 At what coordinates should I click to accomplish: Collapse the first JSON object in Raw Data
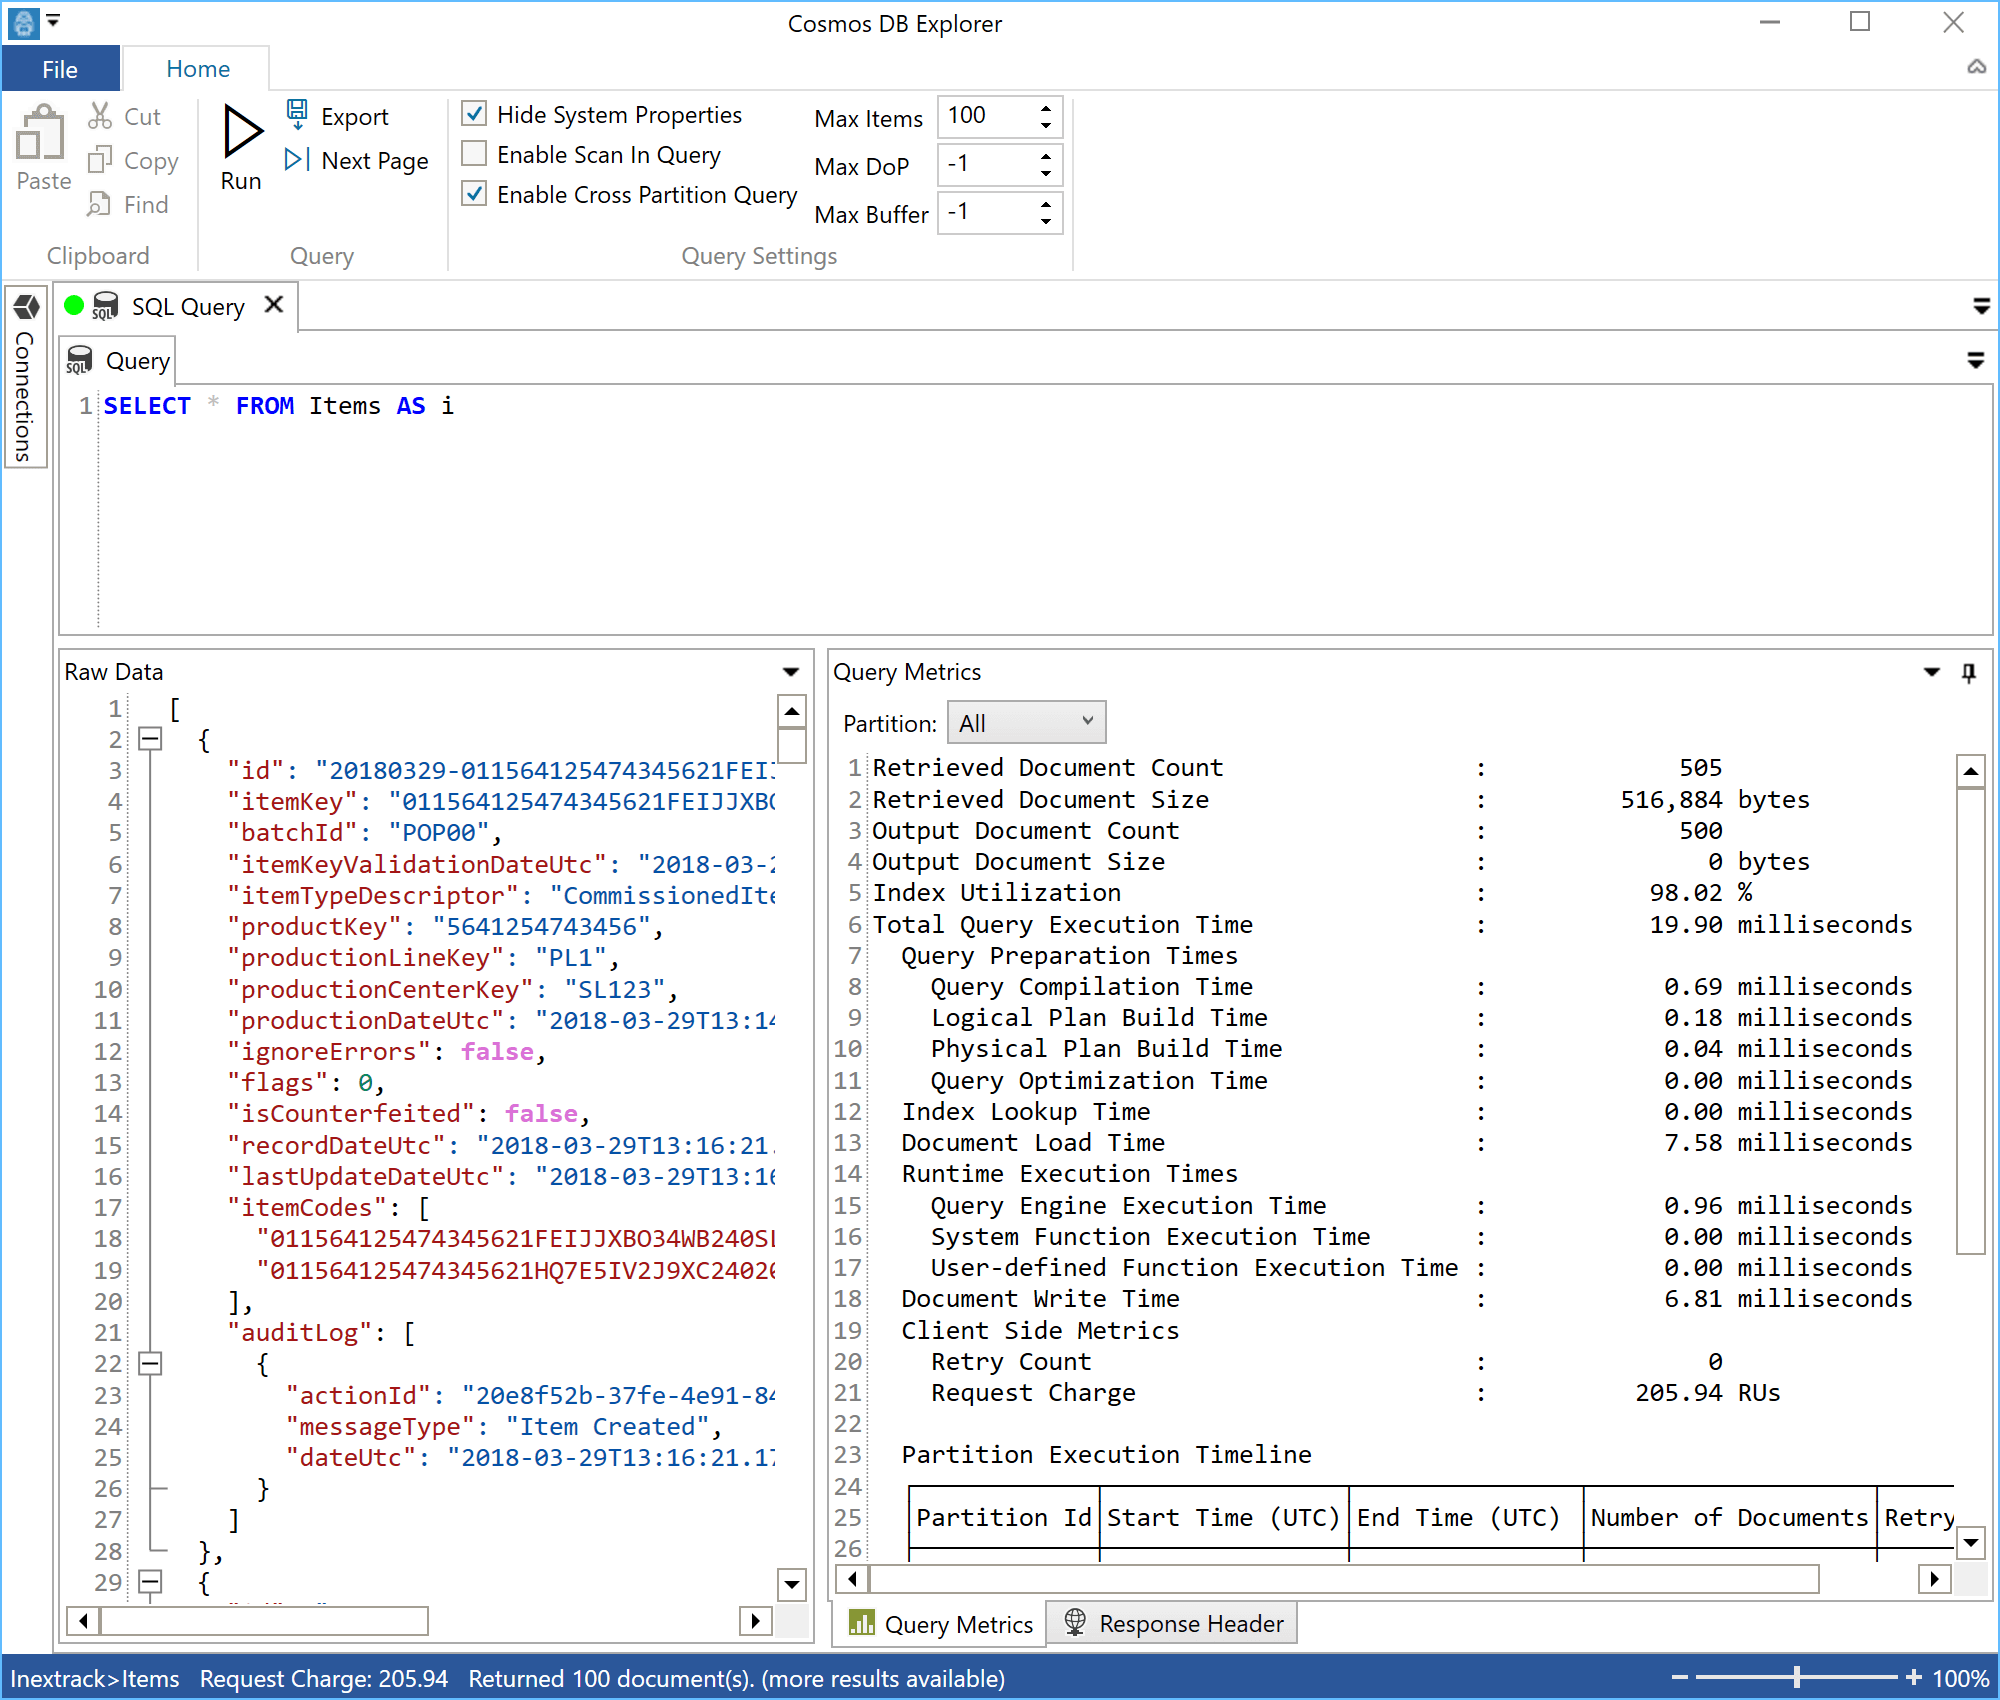[x=150, y=739]
